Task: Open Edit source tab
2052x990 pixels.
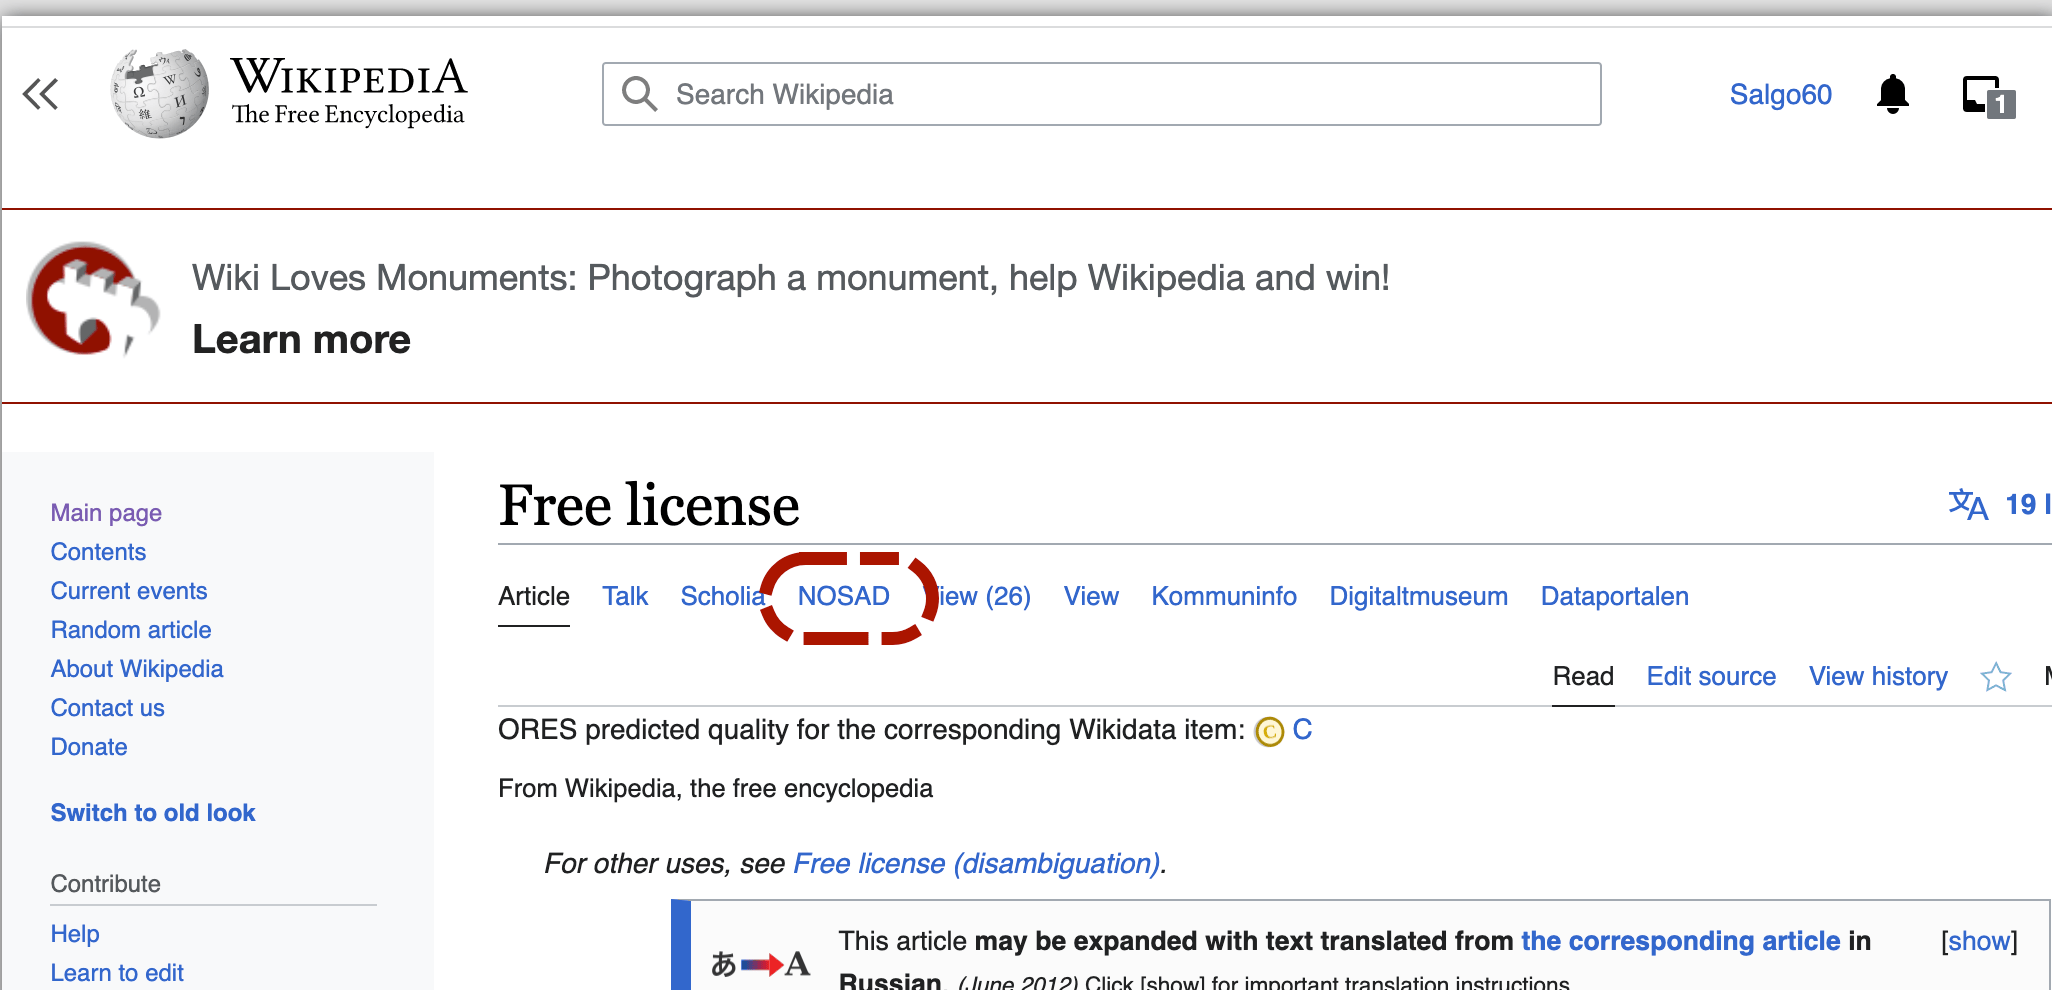Action: [1711, 677]
